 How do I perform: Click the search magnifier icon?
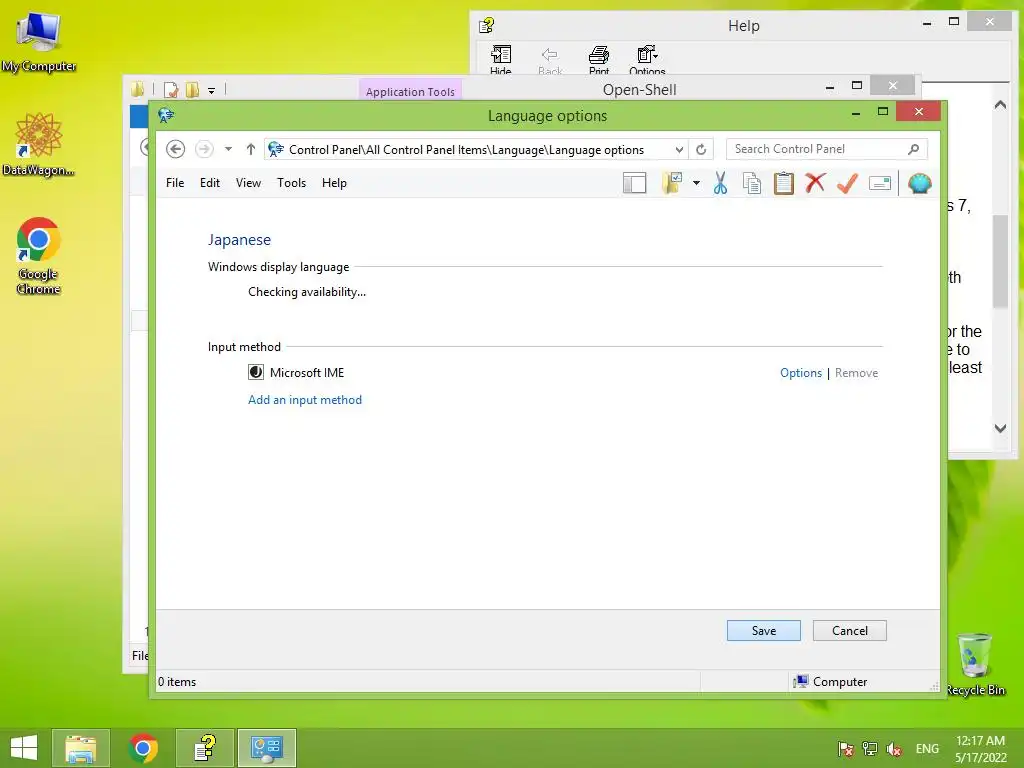914,150
